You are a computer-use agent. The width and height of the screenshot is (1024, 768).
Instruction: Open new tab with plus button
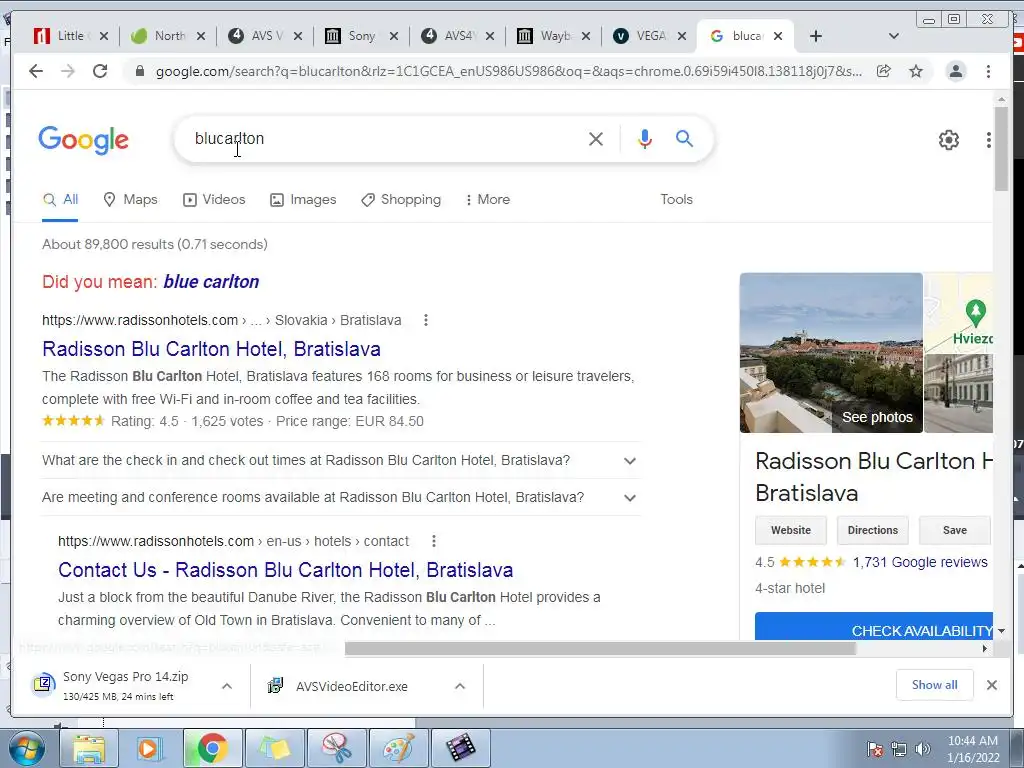[815, 36]
